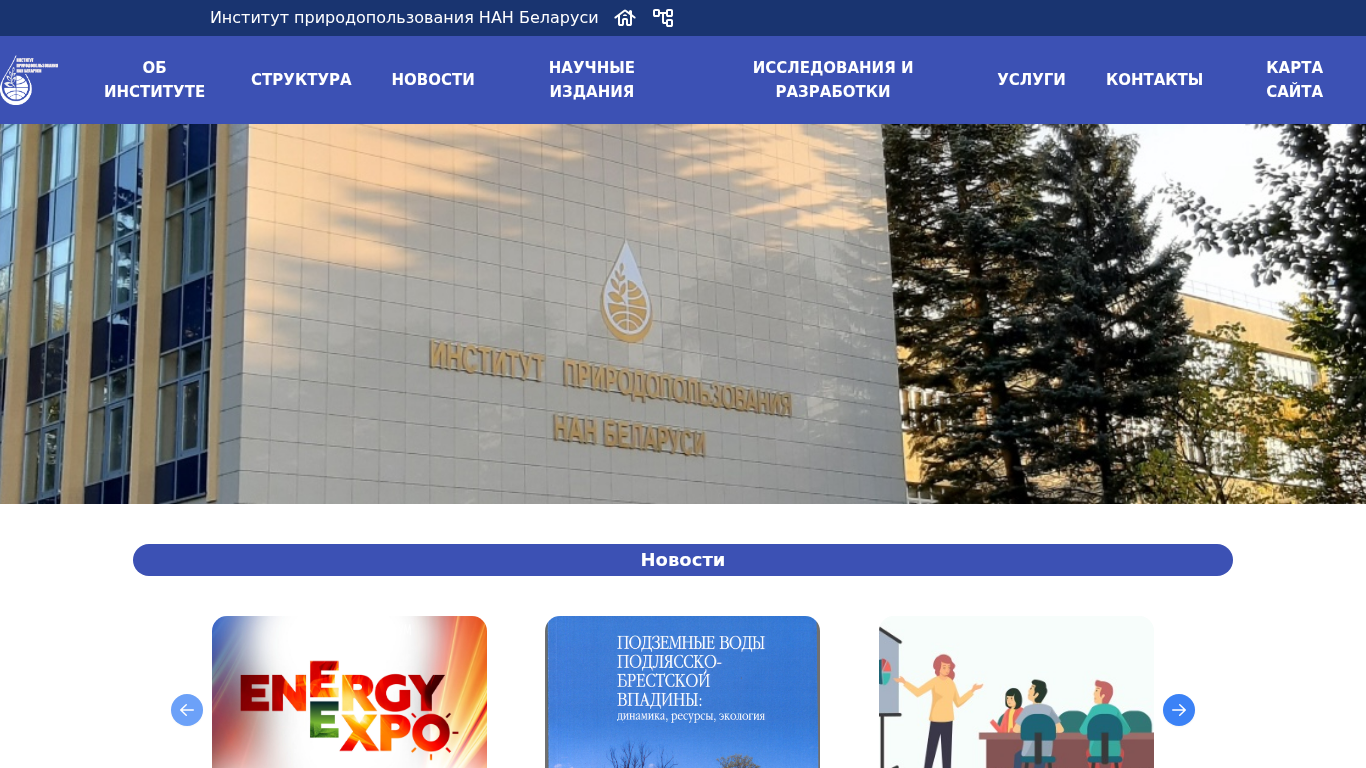Open the 'Контакты' page
The height and width of the screenshot is (768, 1366).
click(x=1154, y=80)
